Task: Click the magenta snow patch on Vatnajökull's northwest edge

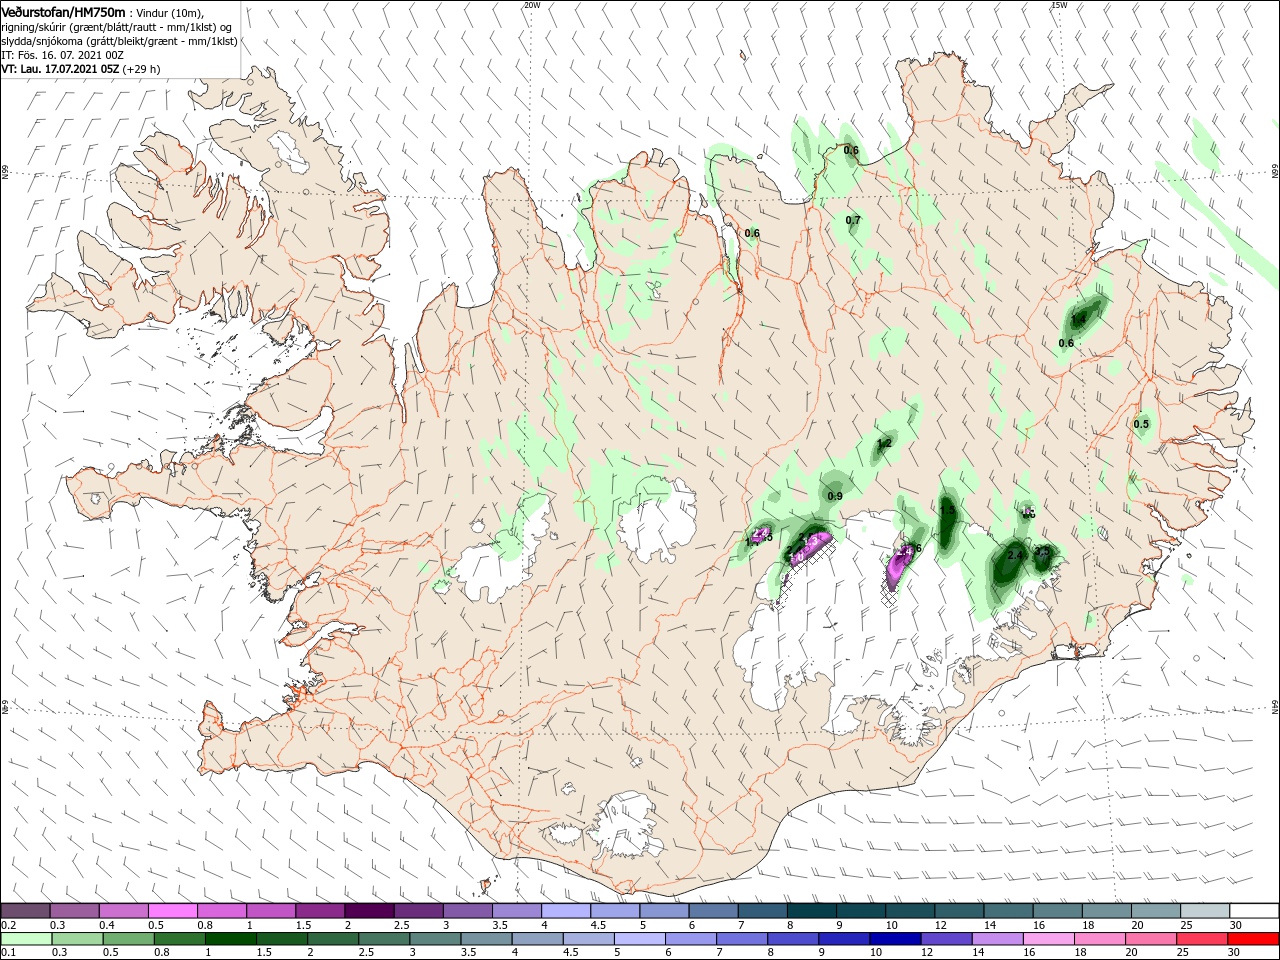Action: [x=810, y=548]
